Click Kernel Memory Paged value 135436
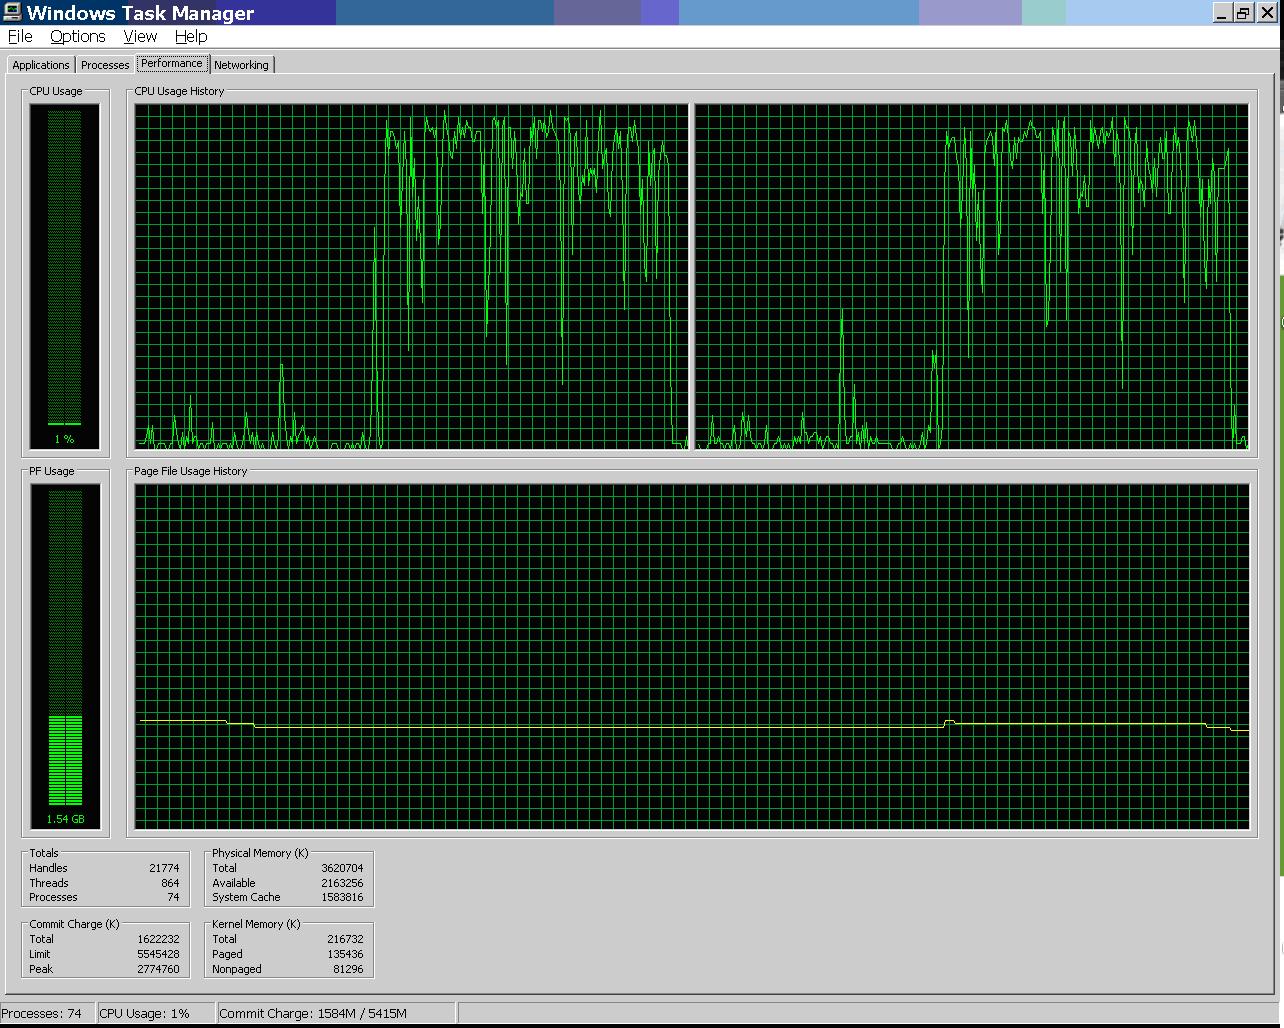This screenshot has height=1028, width=1284. (x=345, y=954)
